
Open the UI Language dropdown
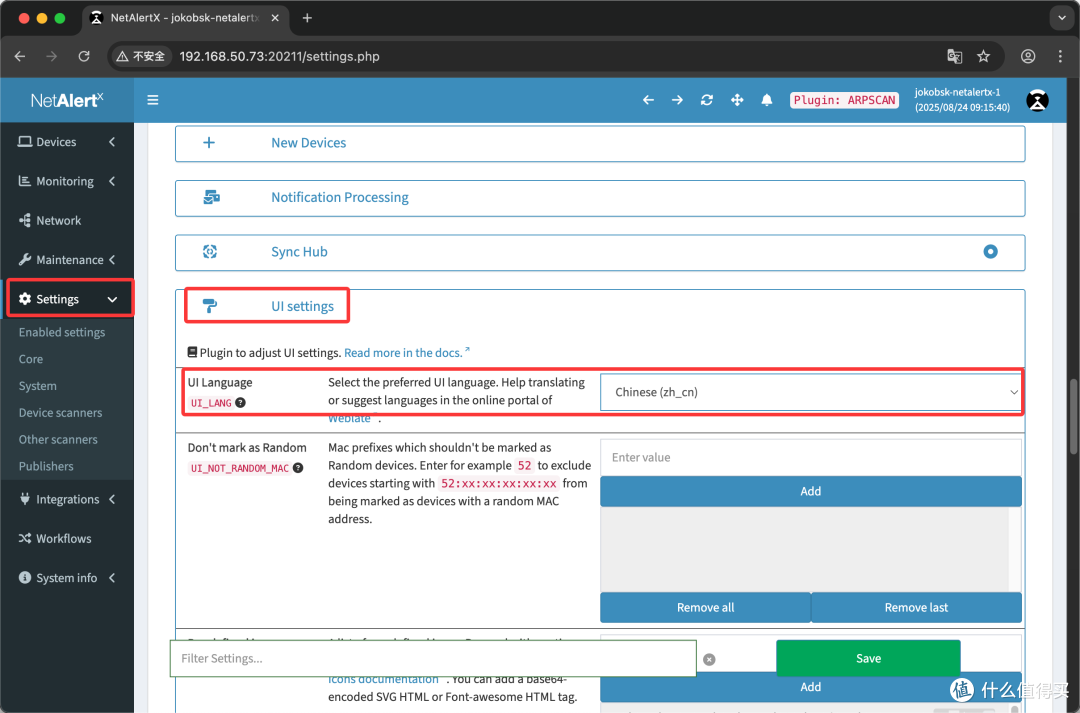pyautogui.click(x=811, y=392)
